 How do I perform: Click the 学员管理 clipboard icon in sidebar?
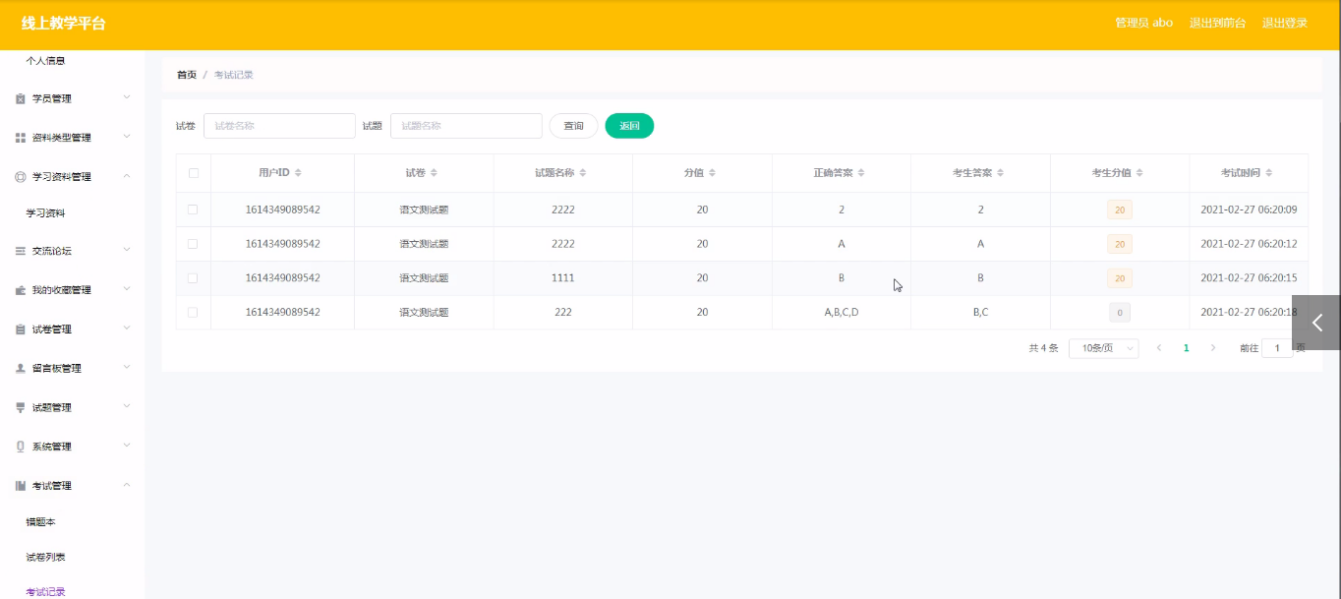20,99
